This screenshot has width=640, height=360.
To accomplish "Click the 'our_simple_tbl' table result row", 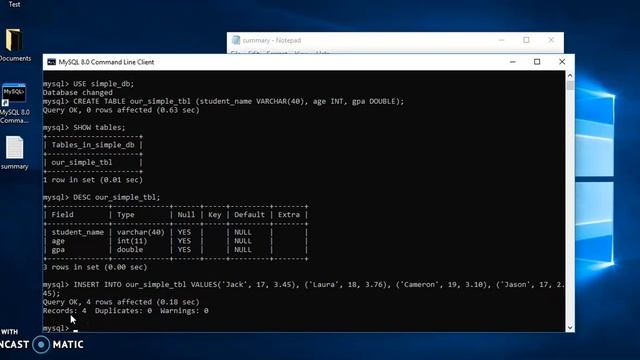I will (82, 162).
